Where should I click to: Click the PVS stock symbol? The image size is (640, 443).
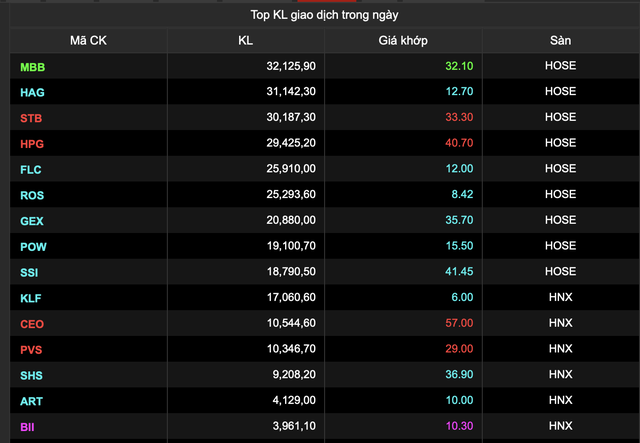[x=32, y=349]
